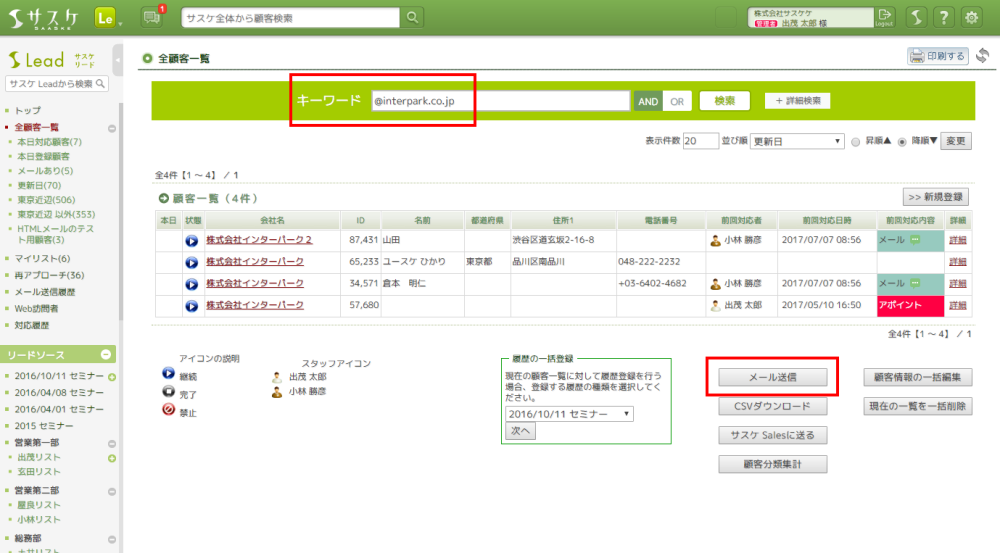Screen dimensions: 1000x553
Task: Open the help question mark icon
Action: (x=943, y=17)
